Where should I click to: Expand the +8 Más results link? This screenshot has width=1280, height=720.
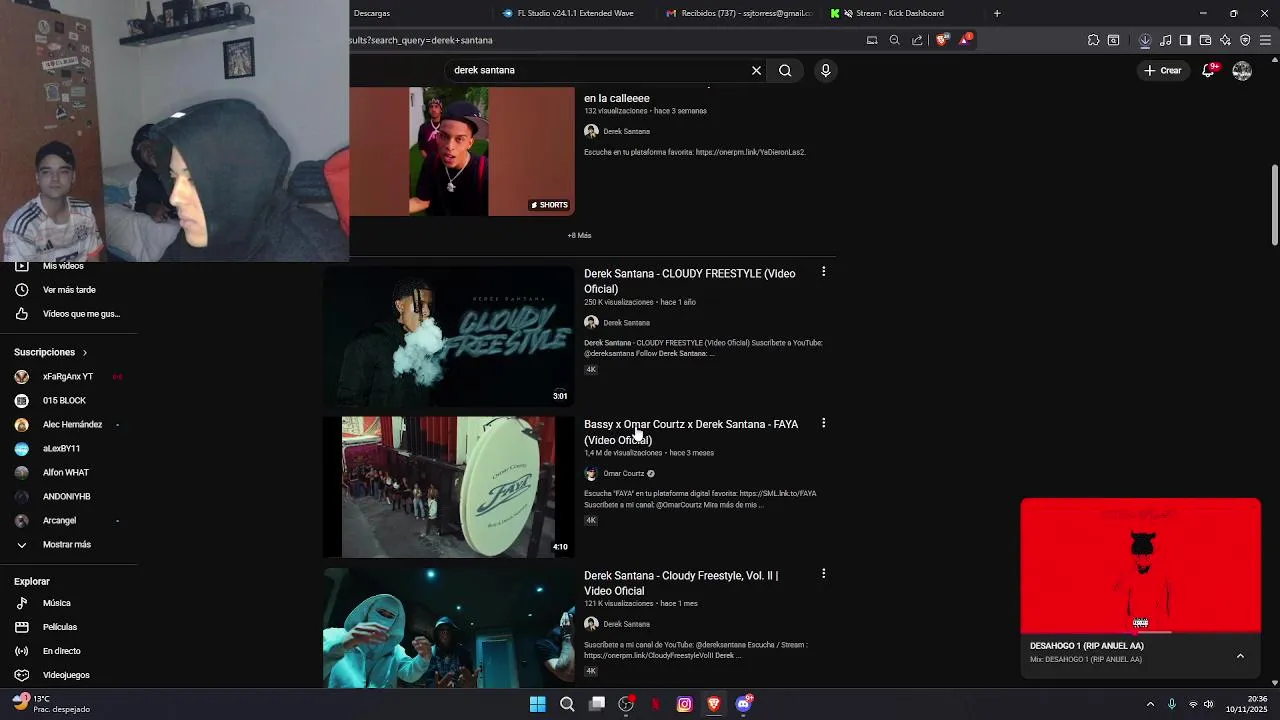coord(580,236)
